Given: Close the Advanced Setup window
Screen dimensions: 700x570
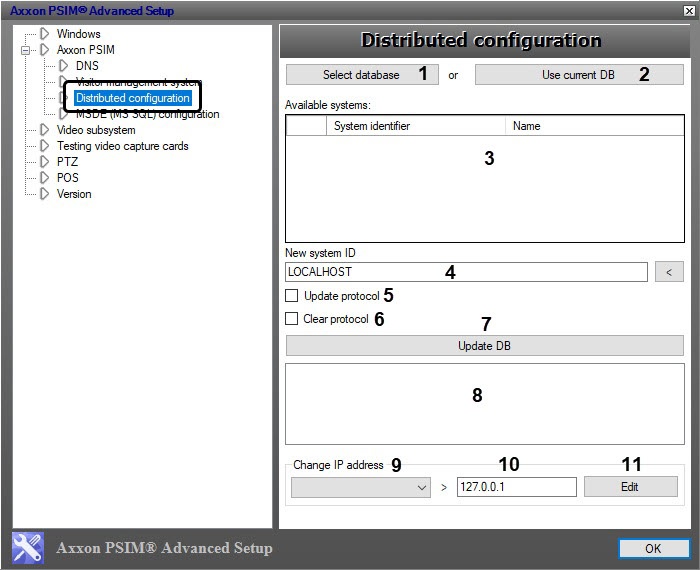Looking at the screenshot, I should point(689,11).
